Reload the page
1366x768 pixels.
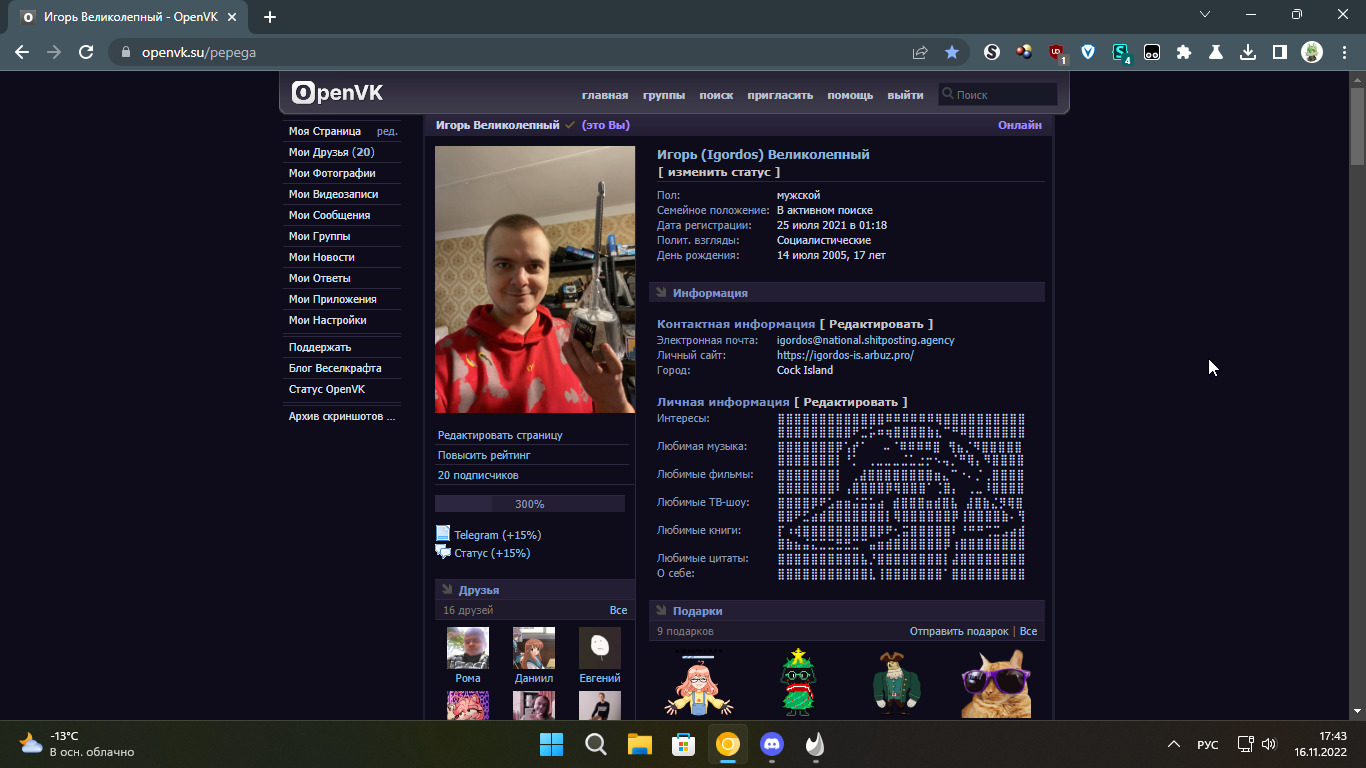86,52
